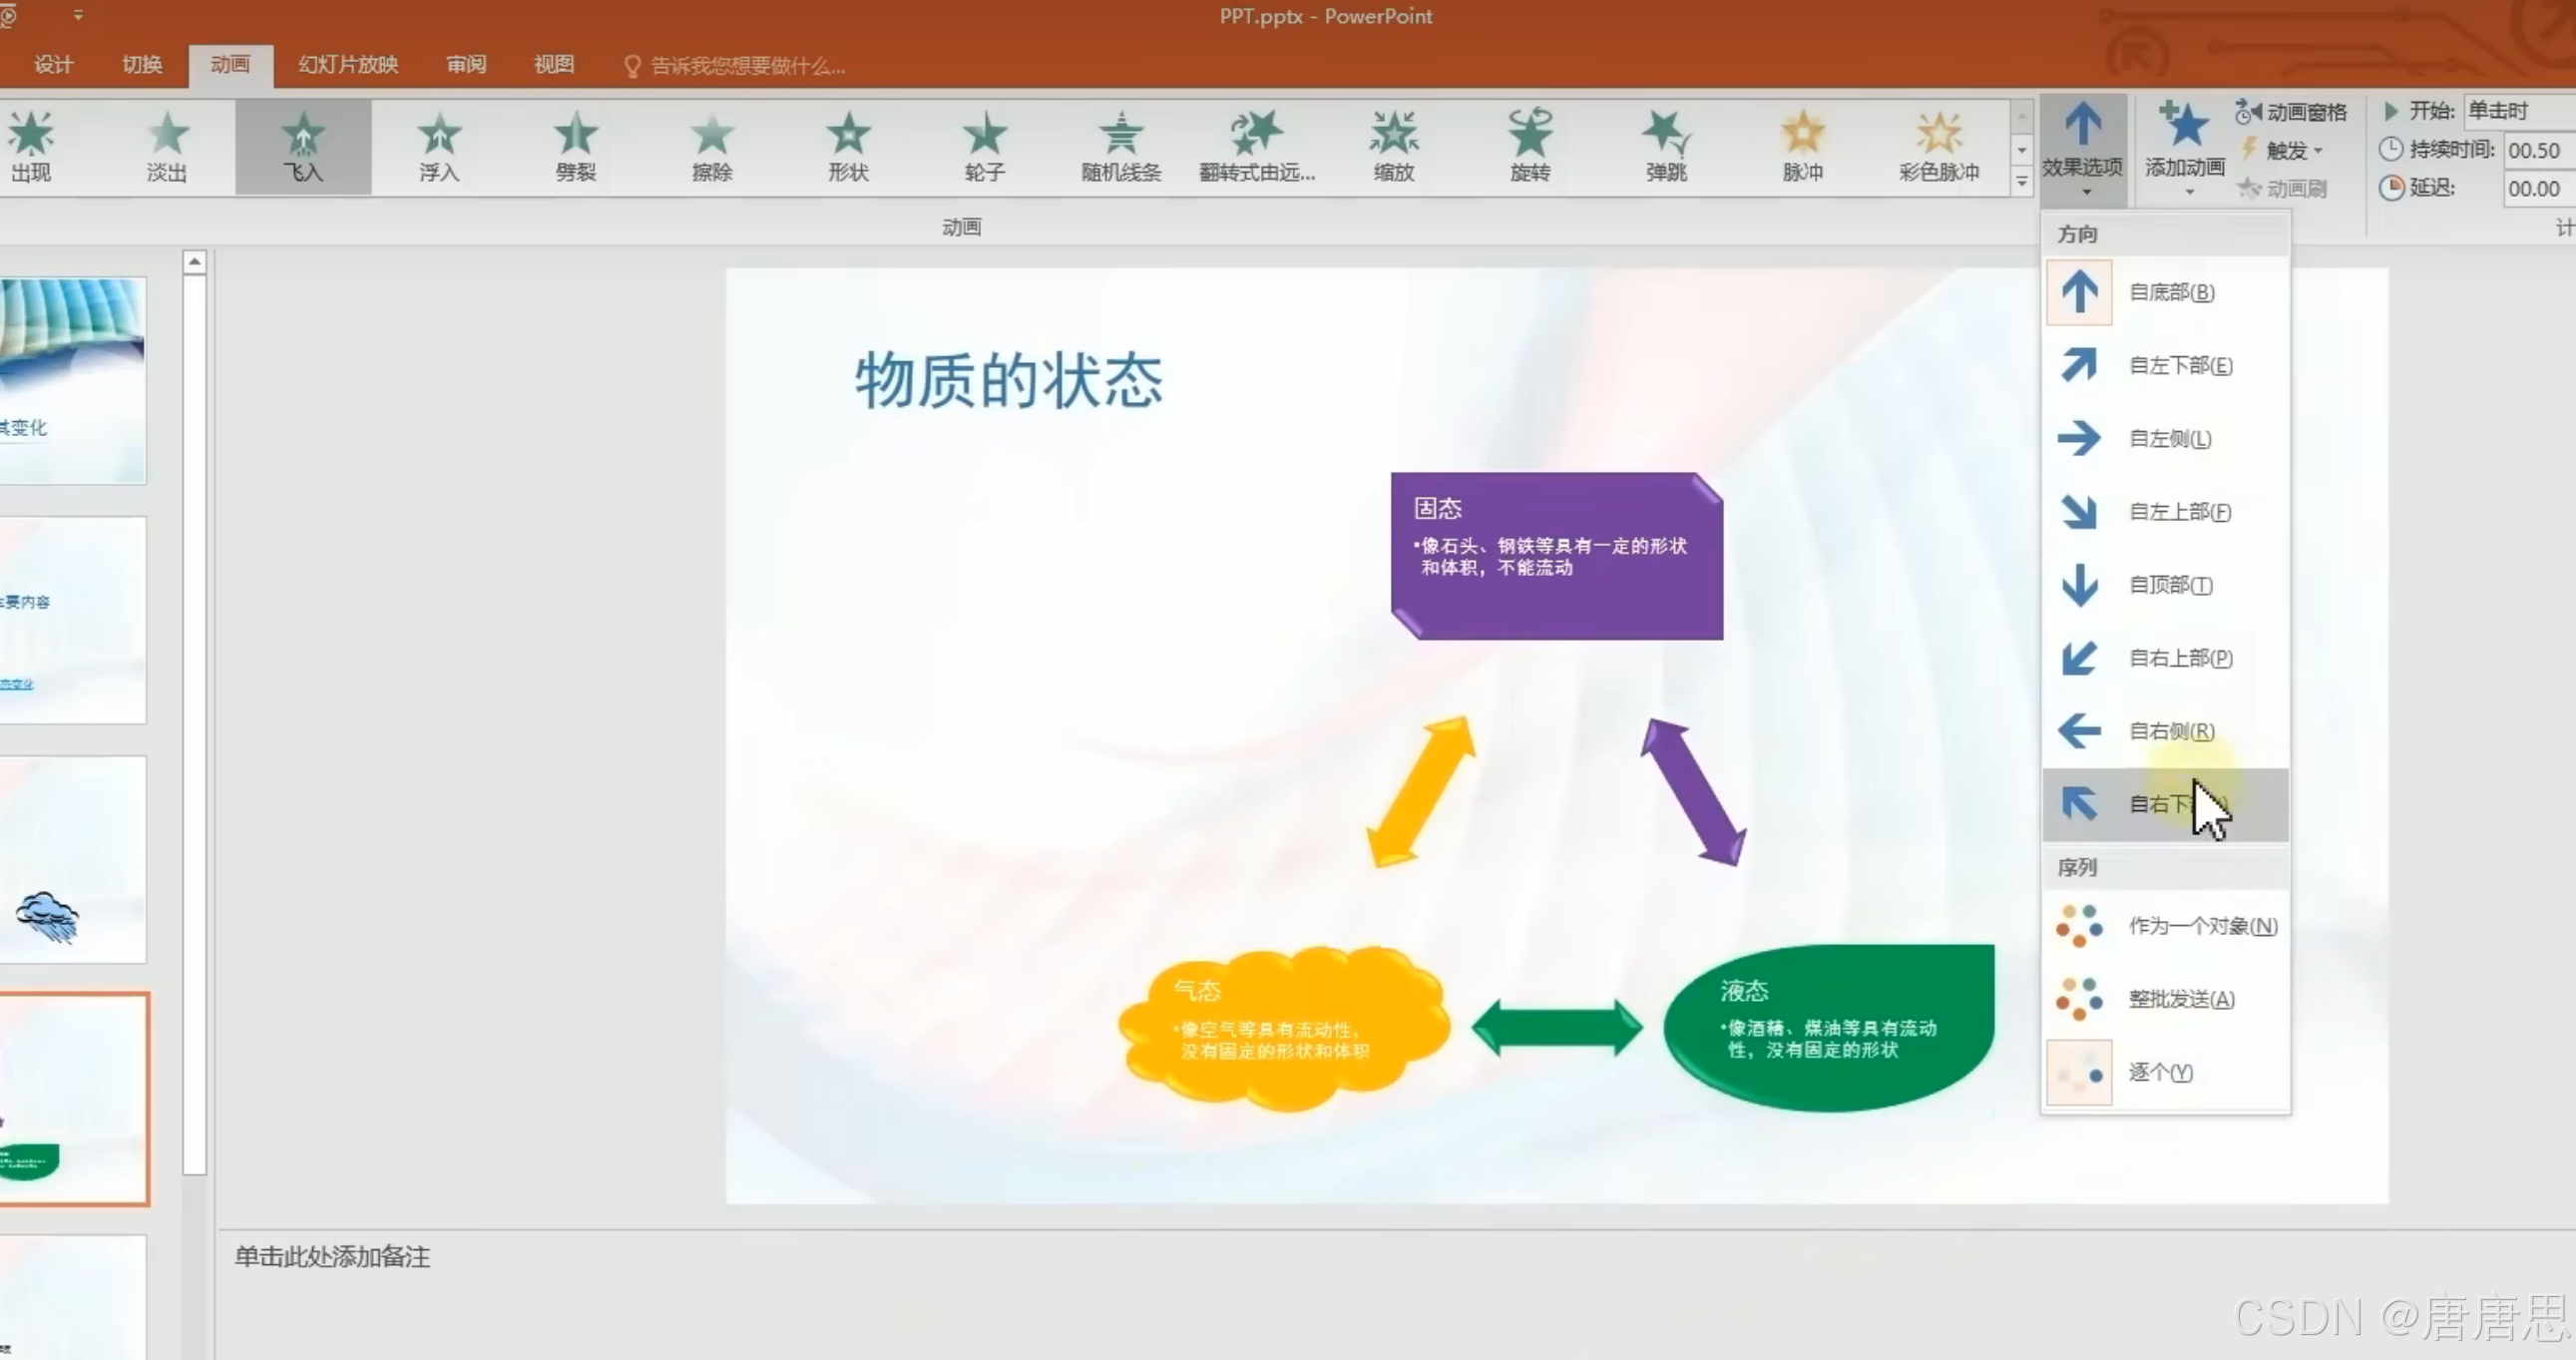This screenshot has height=1360, width=2576.
Task: Collapse the 效果选项 (Effect Options) dropdown
Action: [x=2083, y=148]
